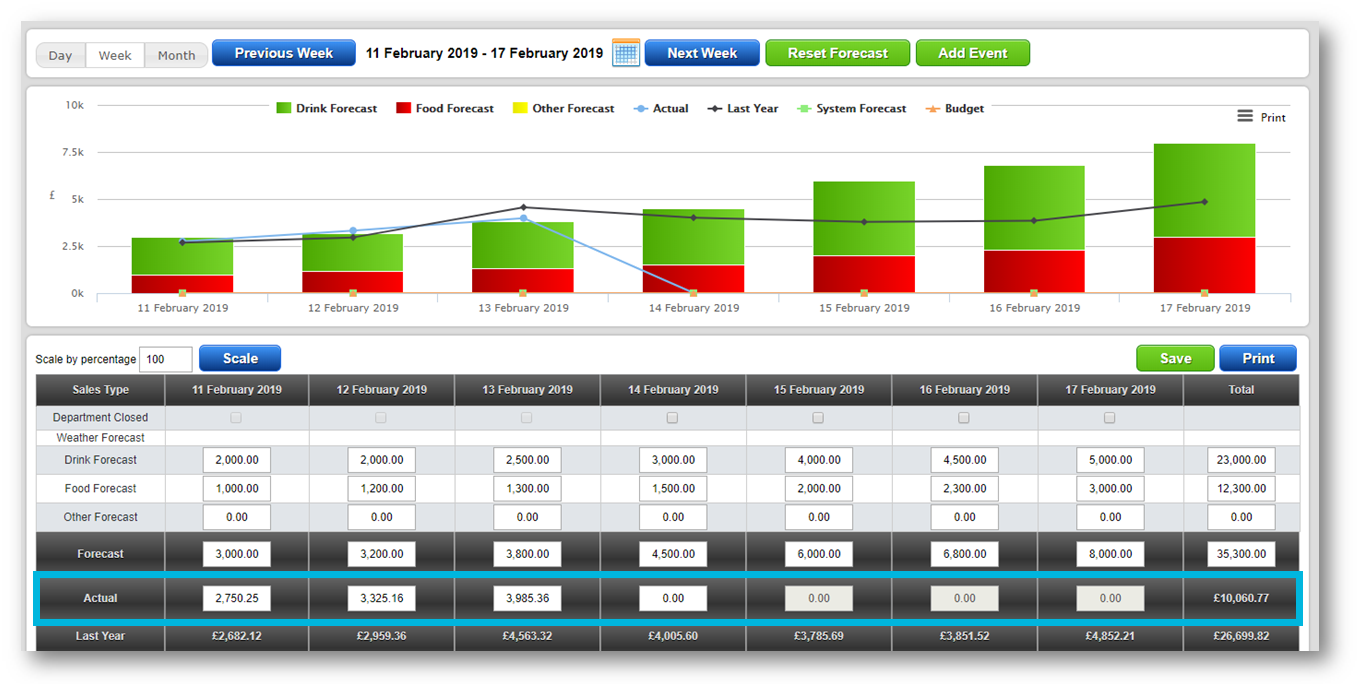This screenshot has width=1361, height=684.
Task: Click the Add Event button
Action: tap(972, 53)
